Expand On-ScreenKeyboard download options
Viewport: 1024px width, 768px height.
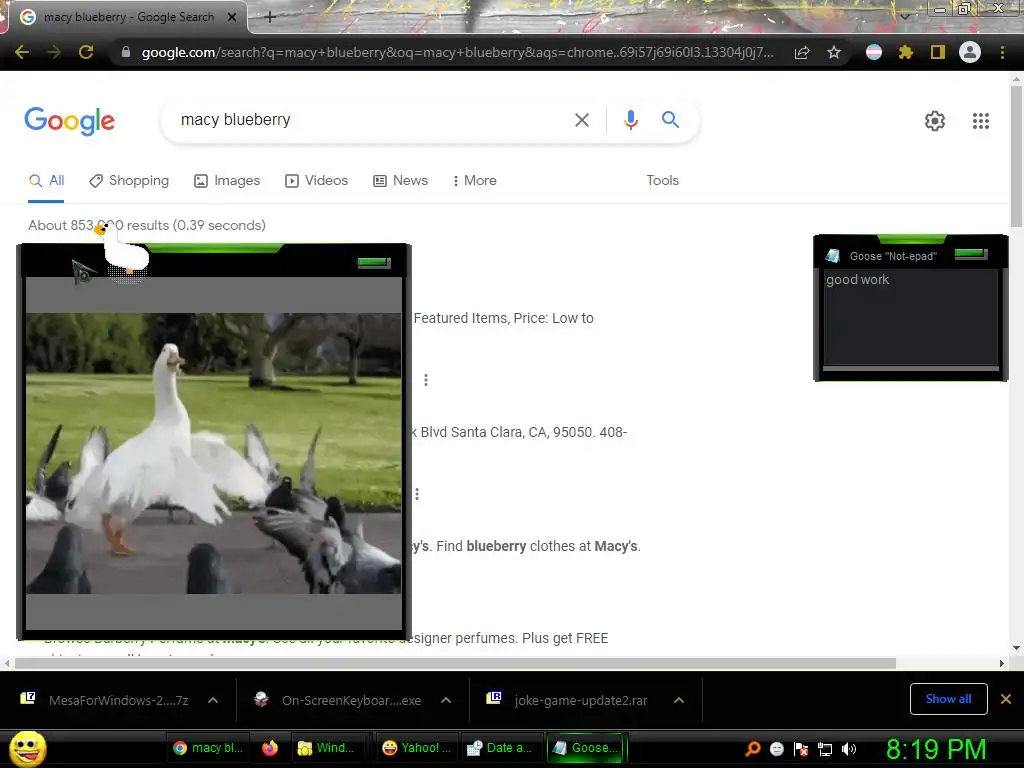point(446,701)
